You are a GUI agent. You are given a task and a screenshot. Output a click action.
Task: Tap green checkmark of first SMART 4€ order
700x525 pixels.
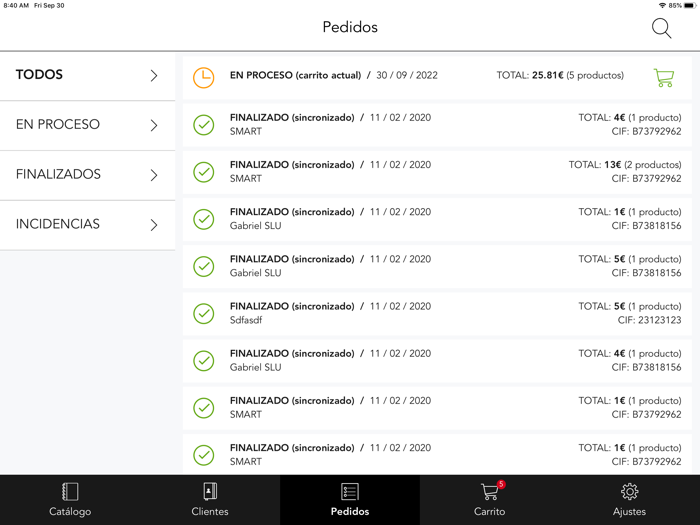coord(203,125)
